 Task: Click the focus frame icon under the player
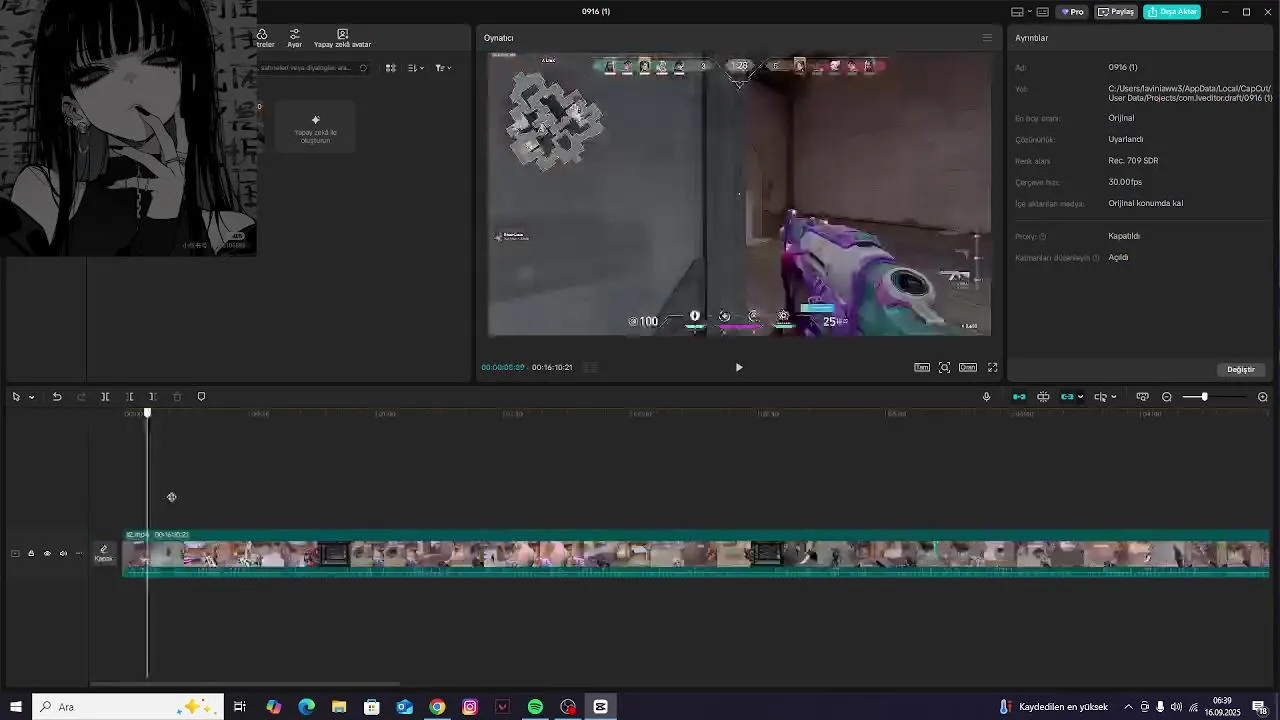tap(944, 368)
